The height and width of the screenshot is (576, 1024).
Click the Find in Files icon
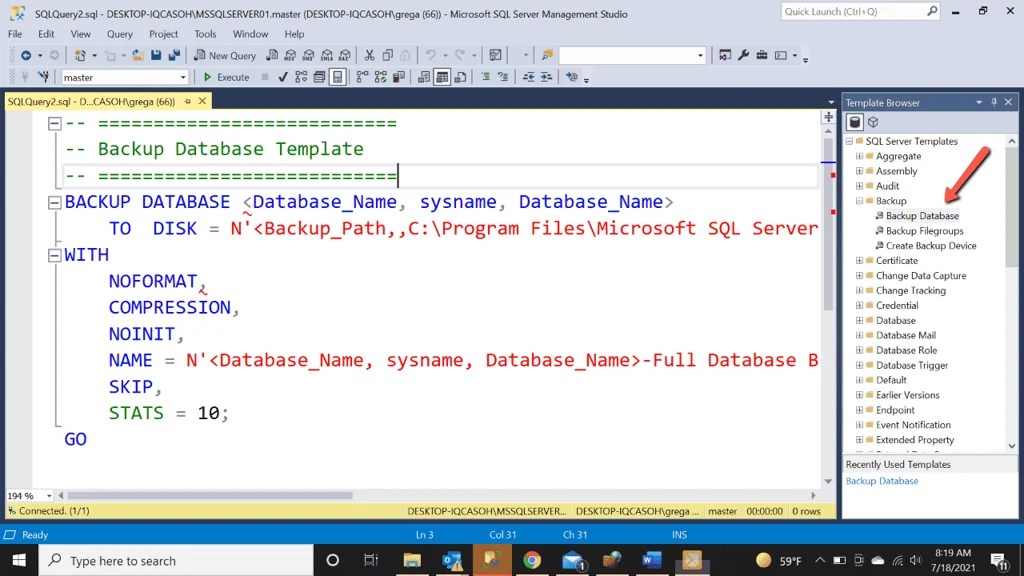tap(547, 56)
